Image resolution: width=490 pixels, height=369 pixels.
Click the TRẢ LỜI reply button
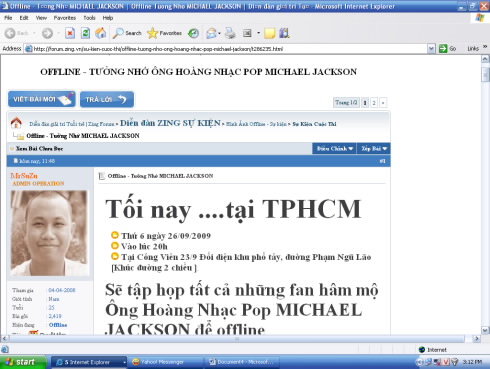coord(107,99)
